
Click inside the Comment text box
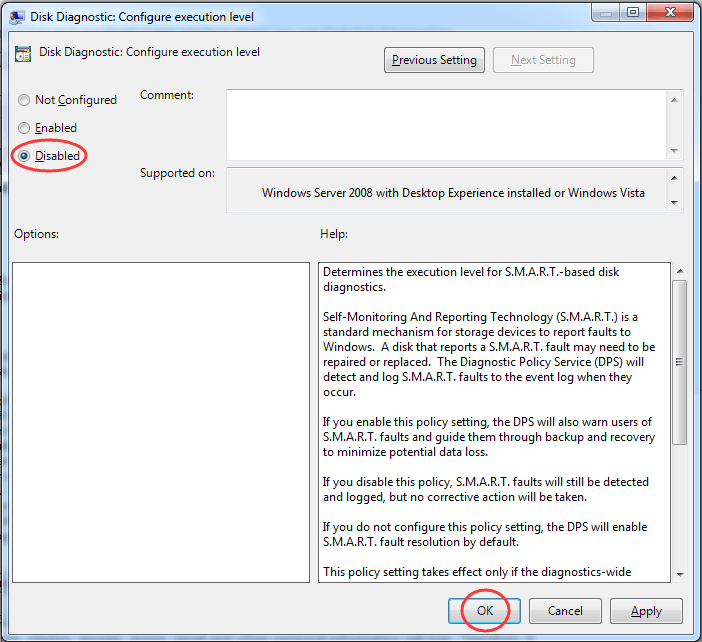(x=446, y=125)
